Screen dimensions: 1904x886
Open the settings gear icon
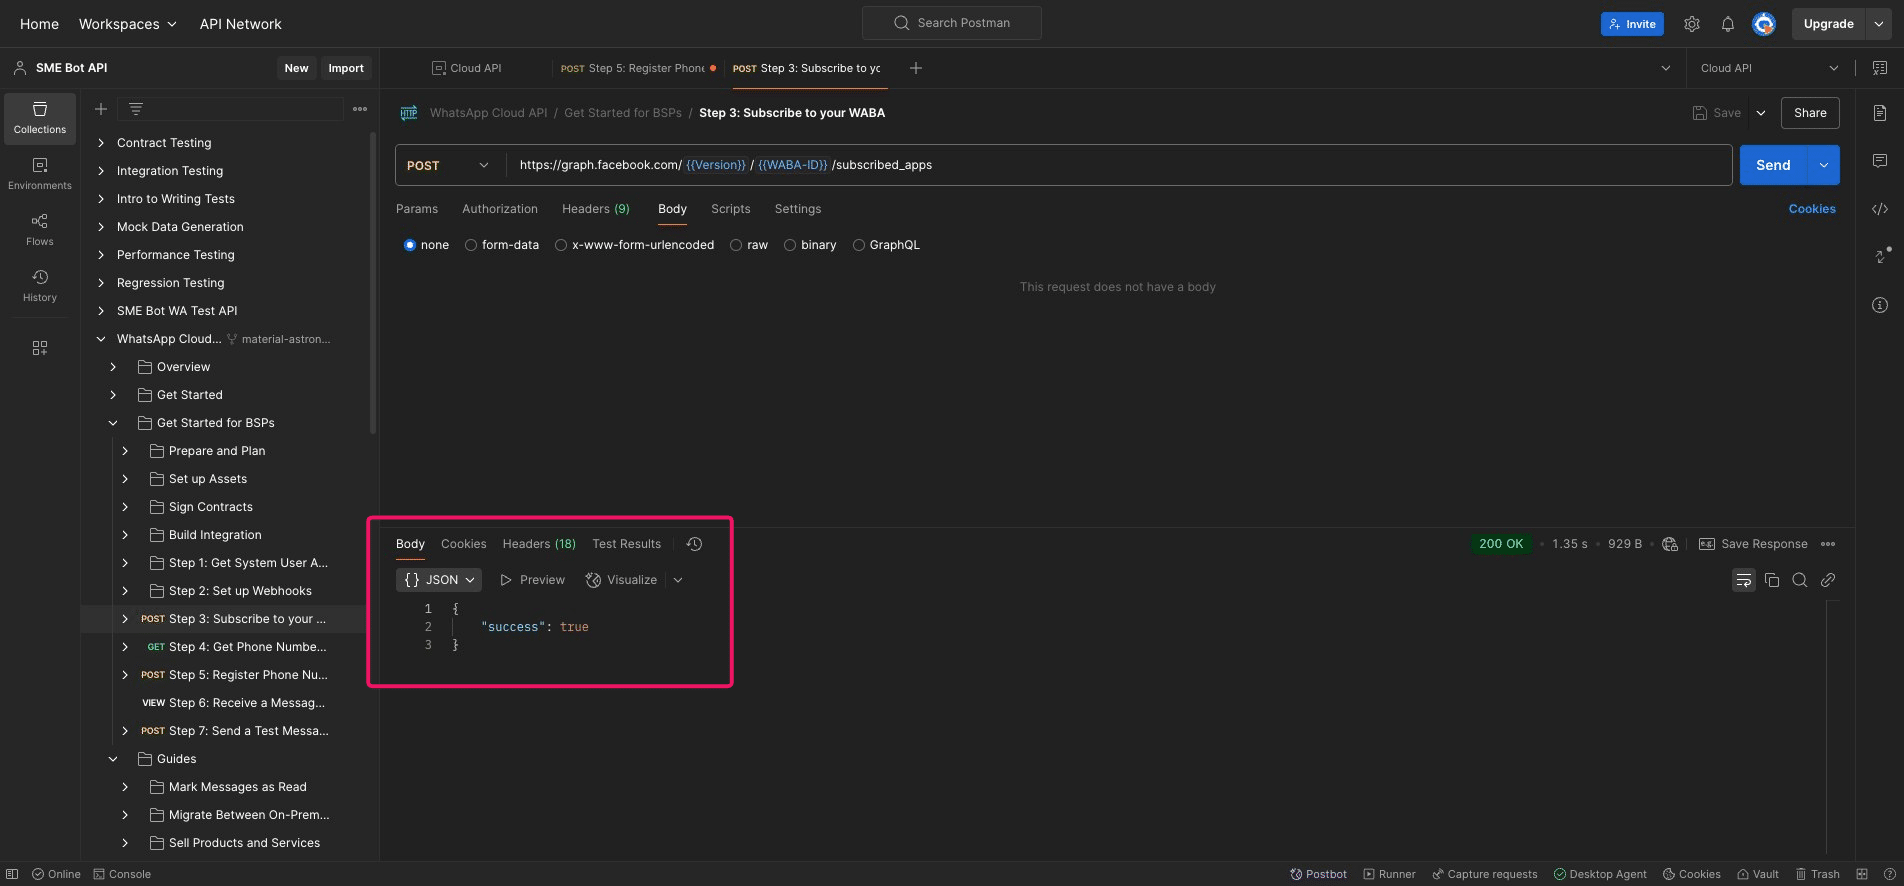(1692, 24)
